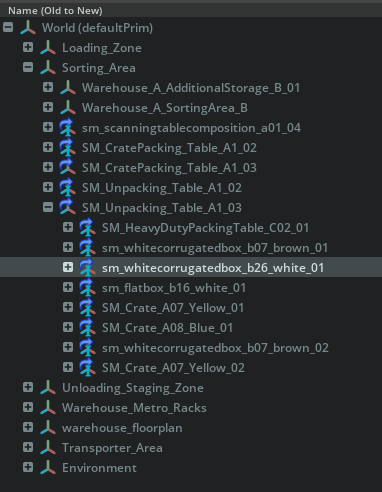The height and width of the screenshot is (492, 382).
Task: Click the SM_CratePacking_Table_A1_03 reference icon
Action: [x=68, y=168]
